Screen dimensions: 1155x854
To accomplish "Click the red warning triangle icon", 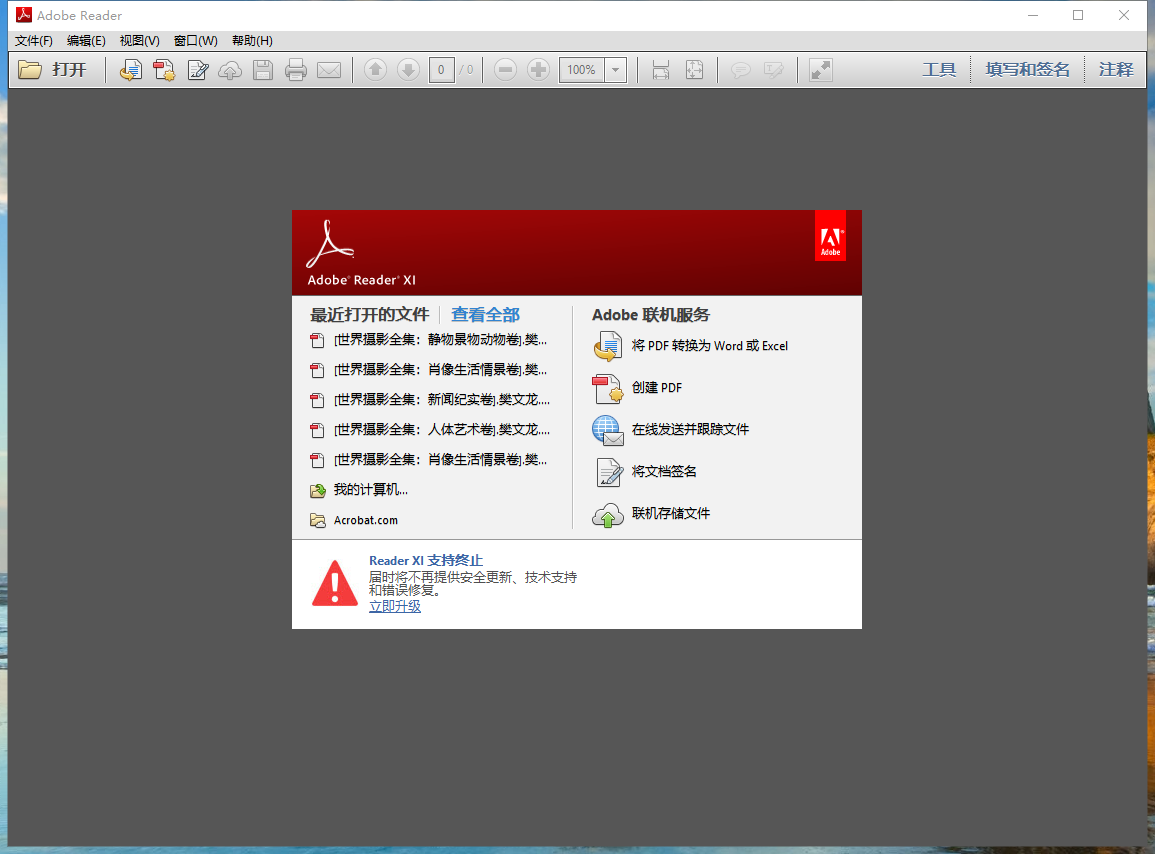I will click(335, 583).
